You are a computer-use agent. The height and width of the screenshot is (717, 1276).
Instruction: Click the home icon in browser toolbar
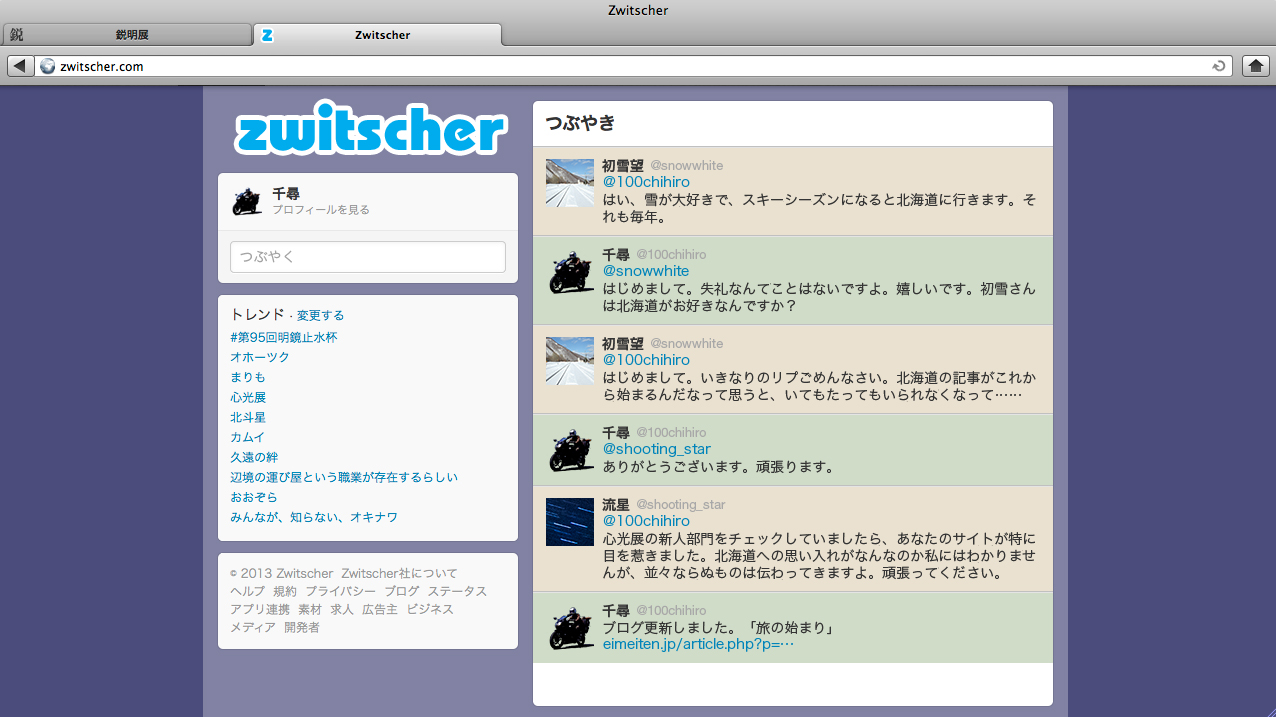coord(1255,66)
